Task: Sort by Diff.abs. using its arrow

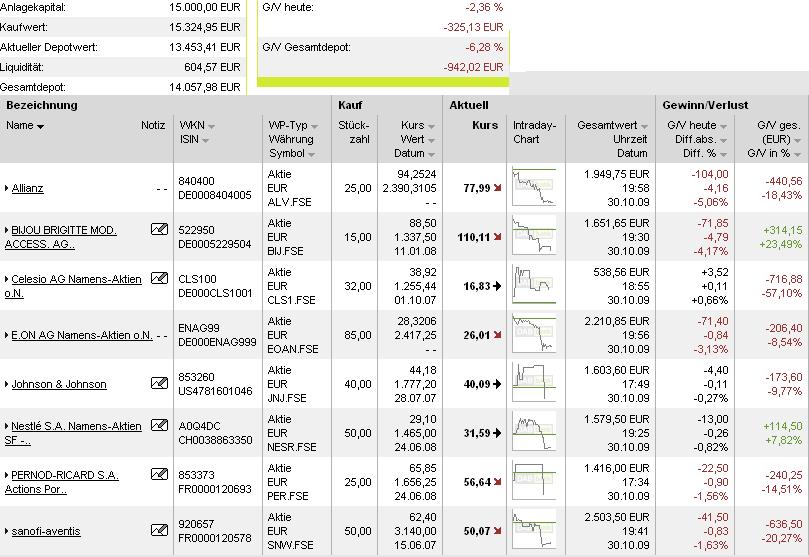Action: click(723, 140)
